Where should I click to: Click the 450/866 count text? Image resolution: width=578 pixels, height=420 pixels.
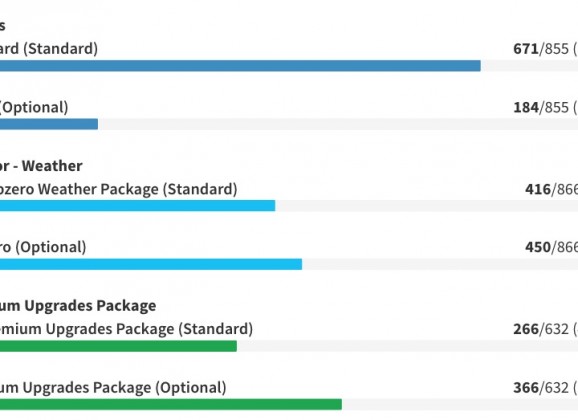[x=551, y=247]
